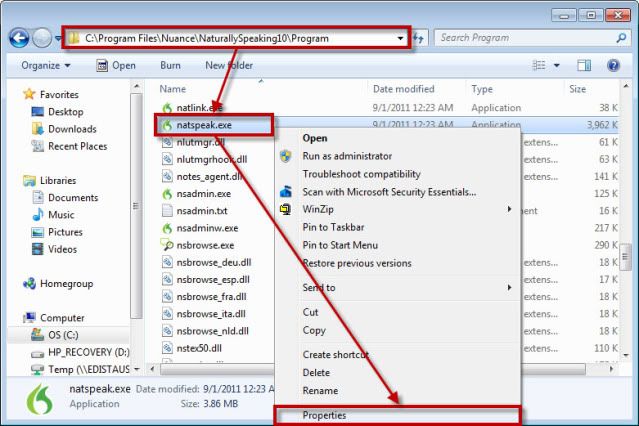
Task: Click the change view icon
Action: click(x=539, y=65)
